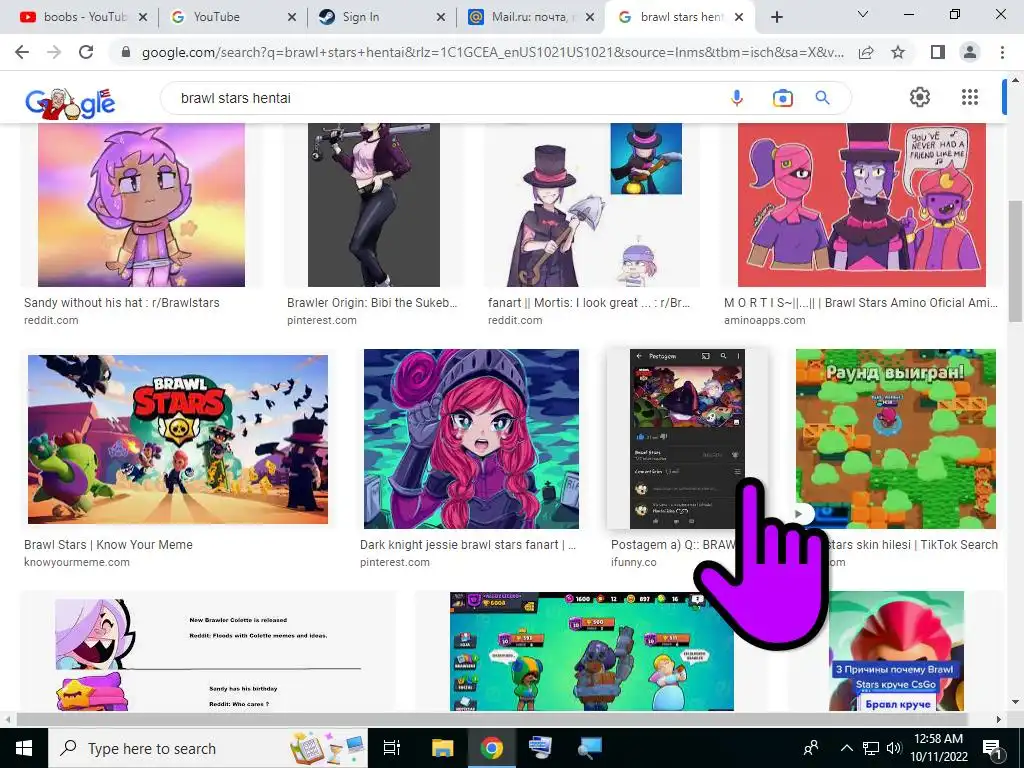This screenshot has width=1024, height=768.
Task: Open the Windows Start menu
Action: coord(24,748)
